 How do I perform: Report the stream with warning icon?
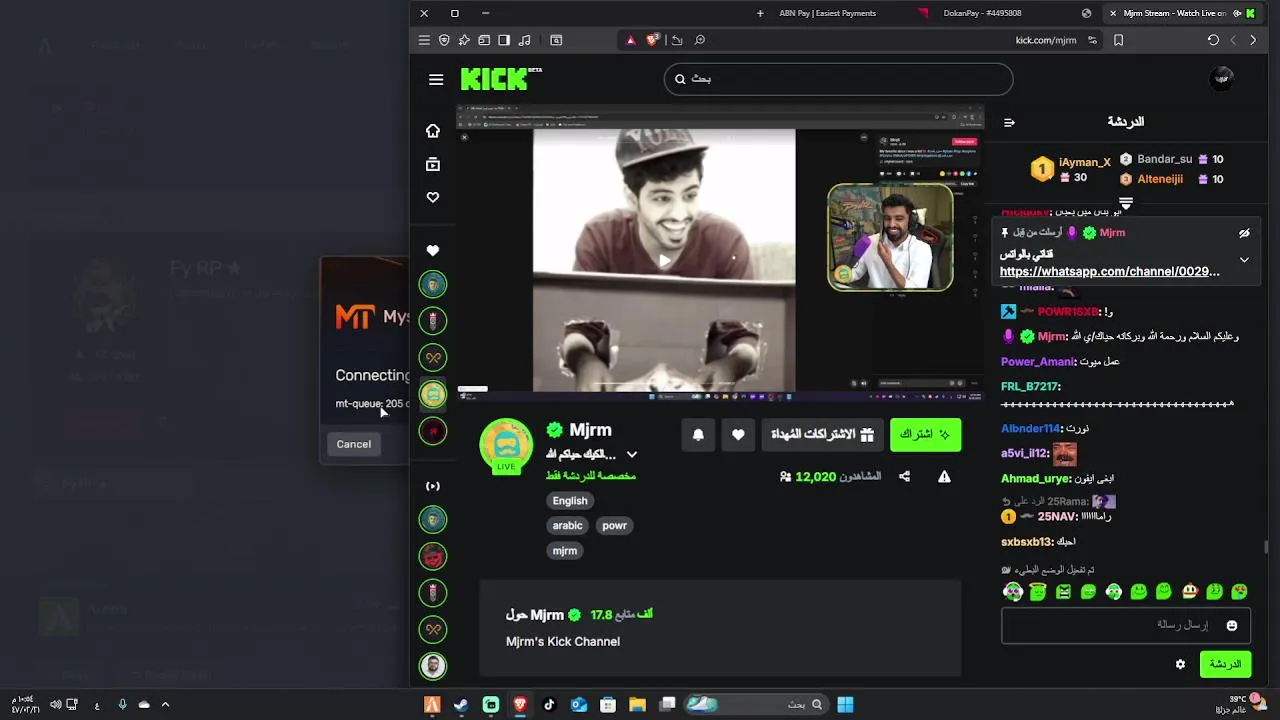[x=944, y=477]
